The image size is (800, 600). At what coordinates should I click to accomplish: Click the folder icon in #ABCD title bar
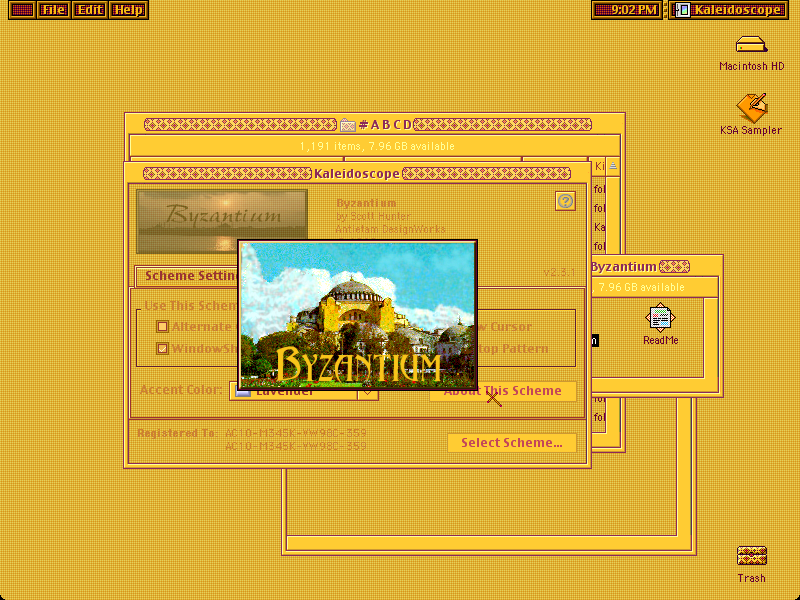pyautogui.click(x=347, y=124)
